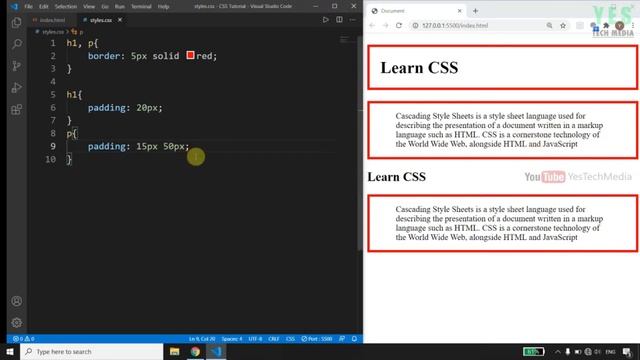Split the editor to the right
640x360 pixels.
[339, 20]
